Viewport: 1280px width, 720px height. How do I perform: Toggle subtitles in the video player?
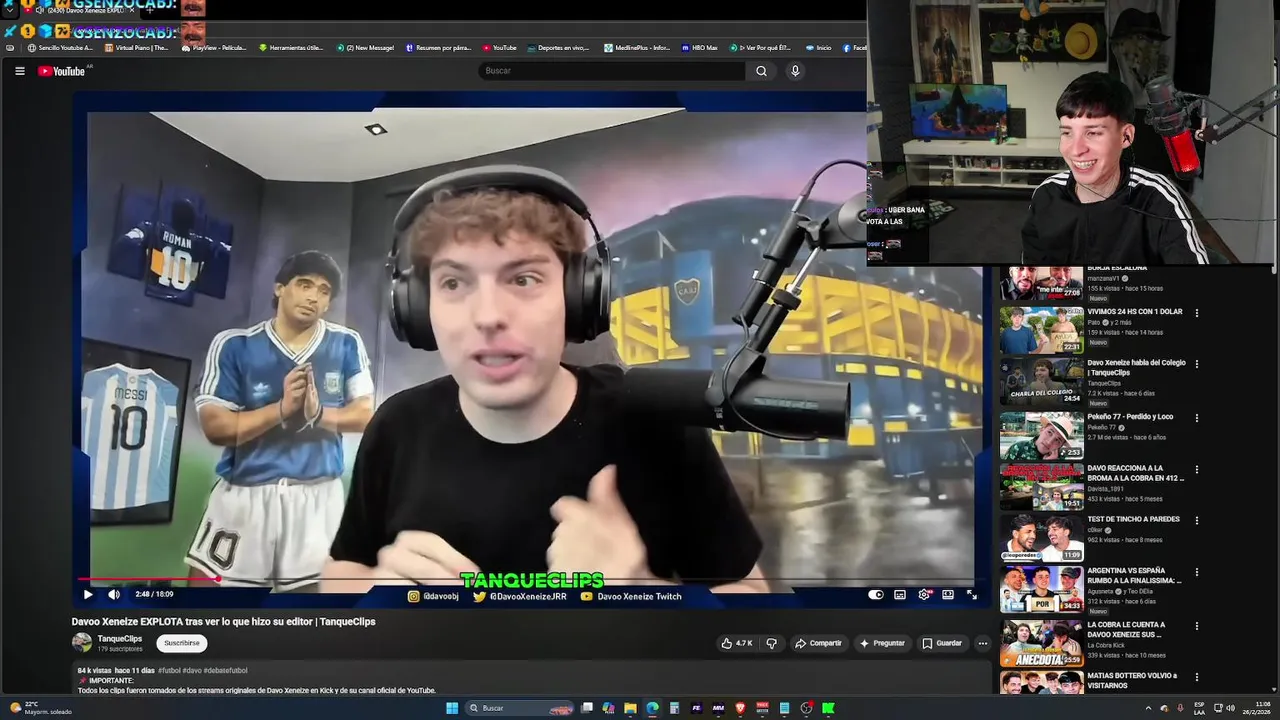pyautogui.click(x=900, y=595)
